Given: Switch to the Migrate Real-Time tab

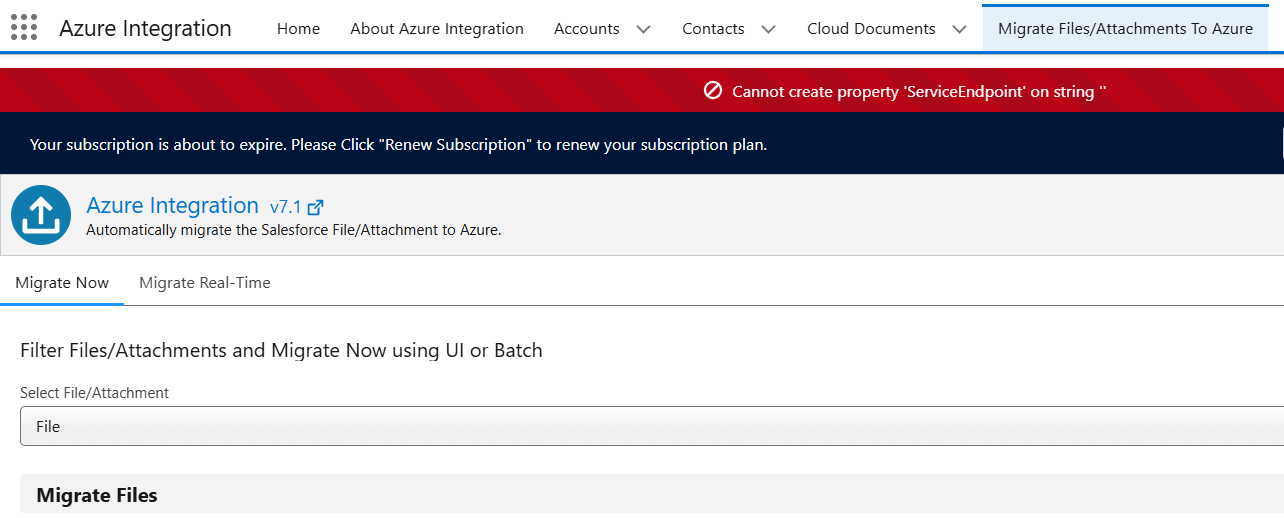Looking at the screenshot, I should 205,283.
